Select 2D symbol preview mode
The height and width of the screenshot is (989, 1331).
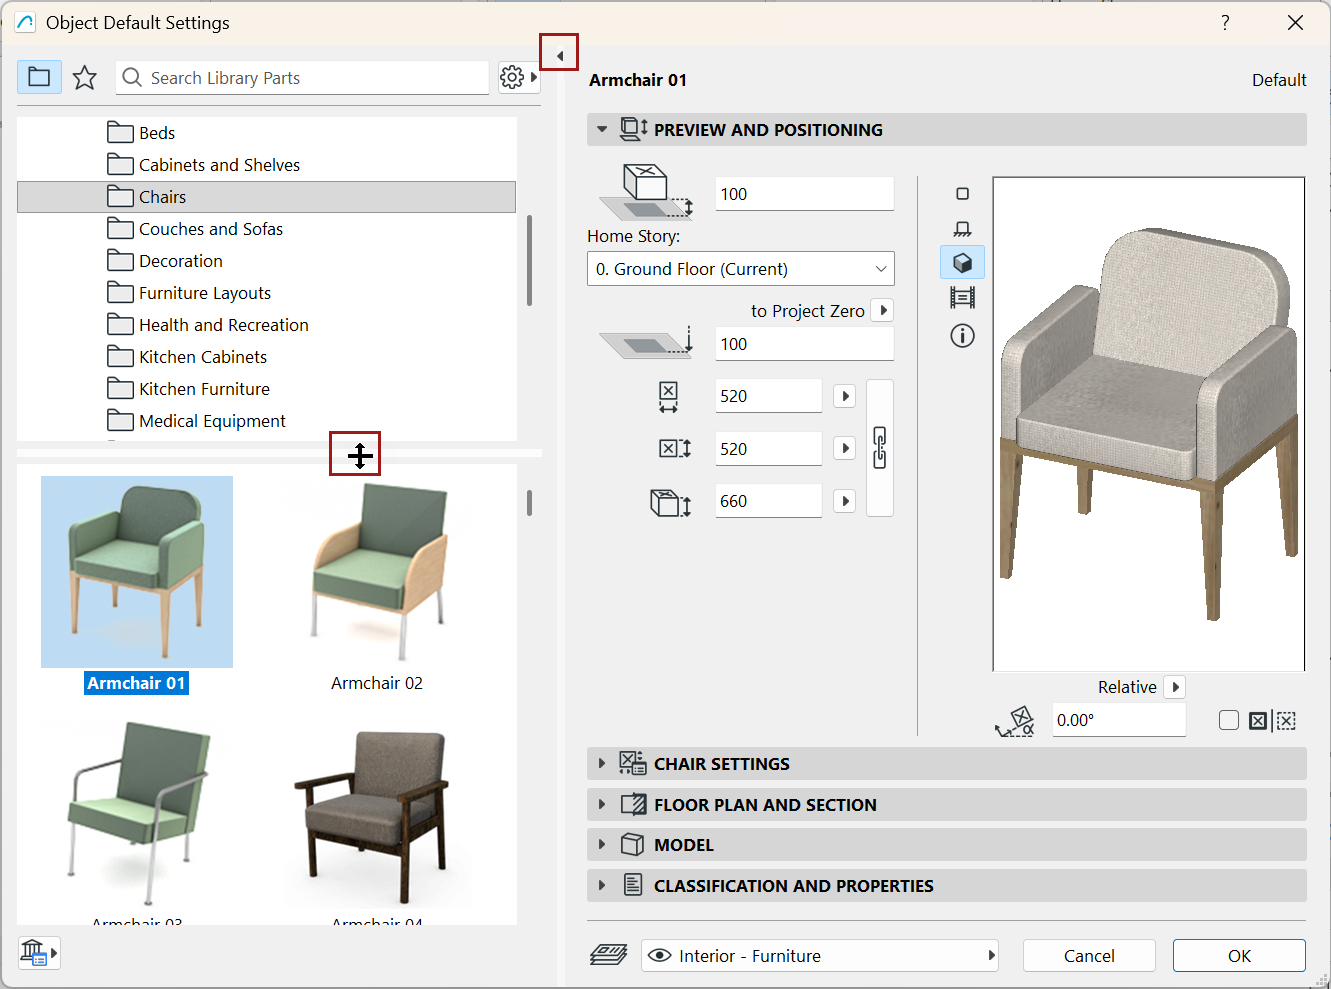pyautogui.click(x=962, y=194)
